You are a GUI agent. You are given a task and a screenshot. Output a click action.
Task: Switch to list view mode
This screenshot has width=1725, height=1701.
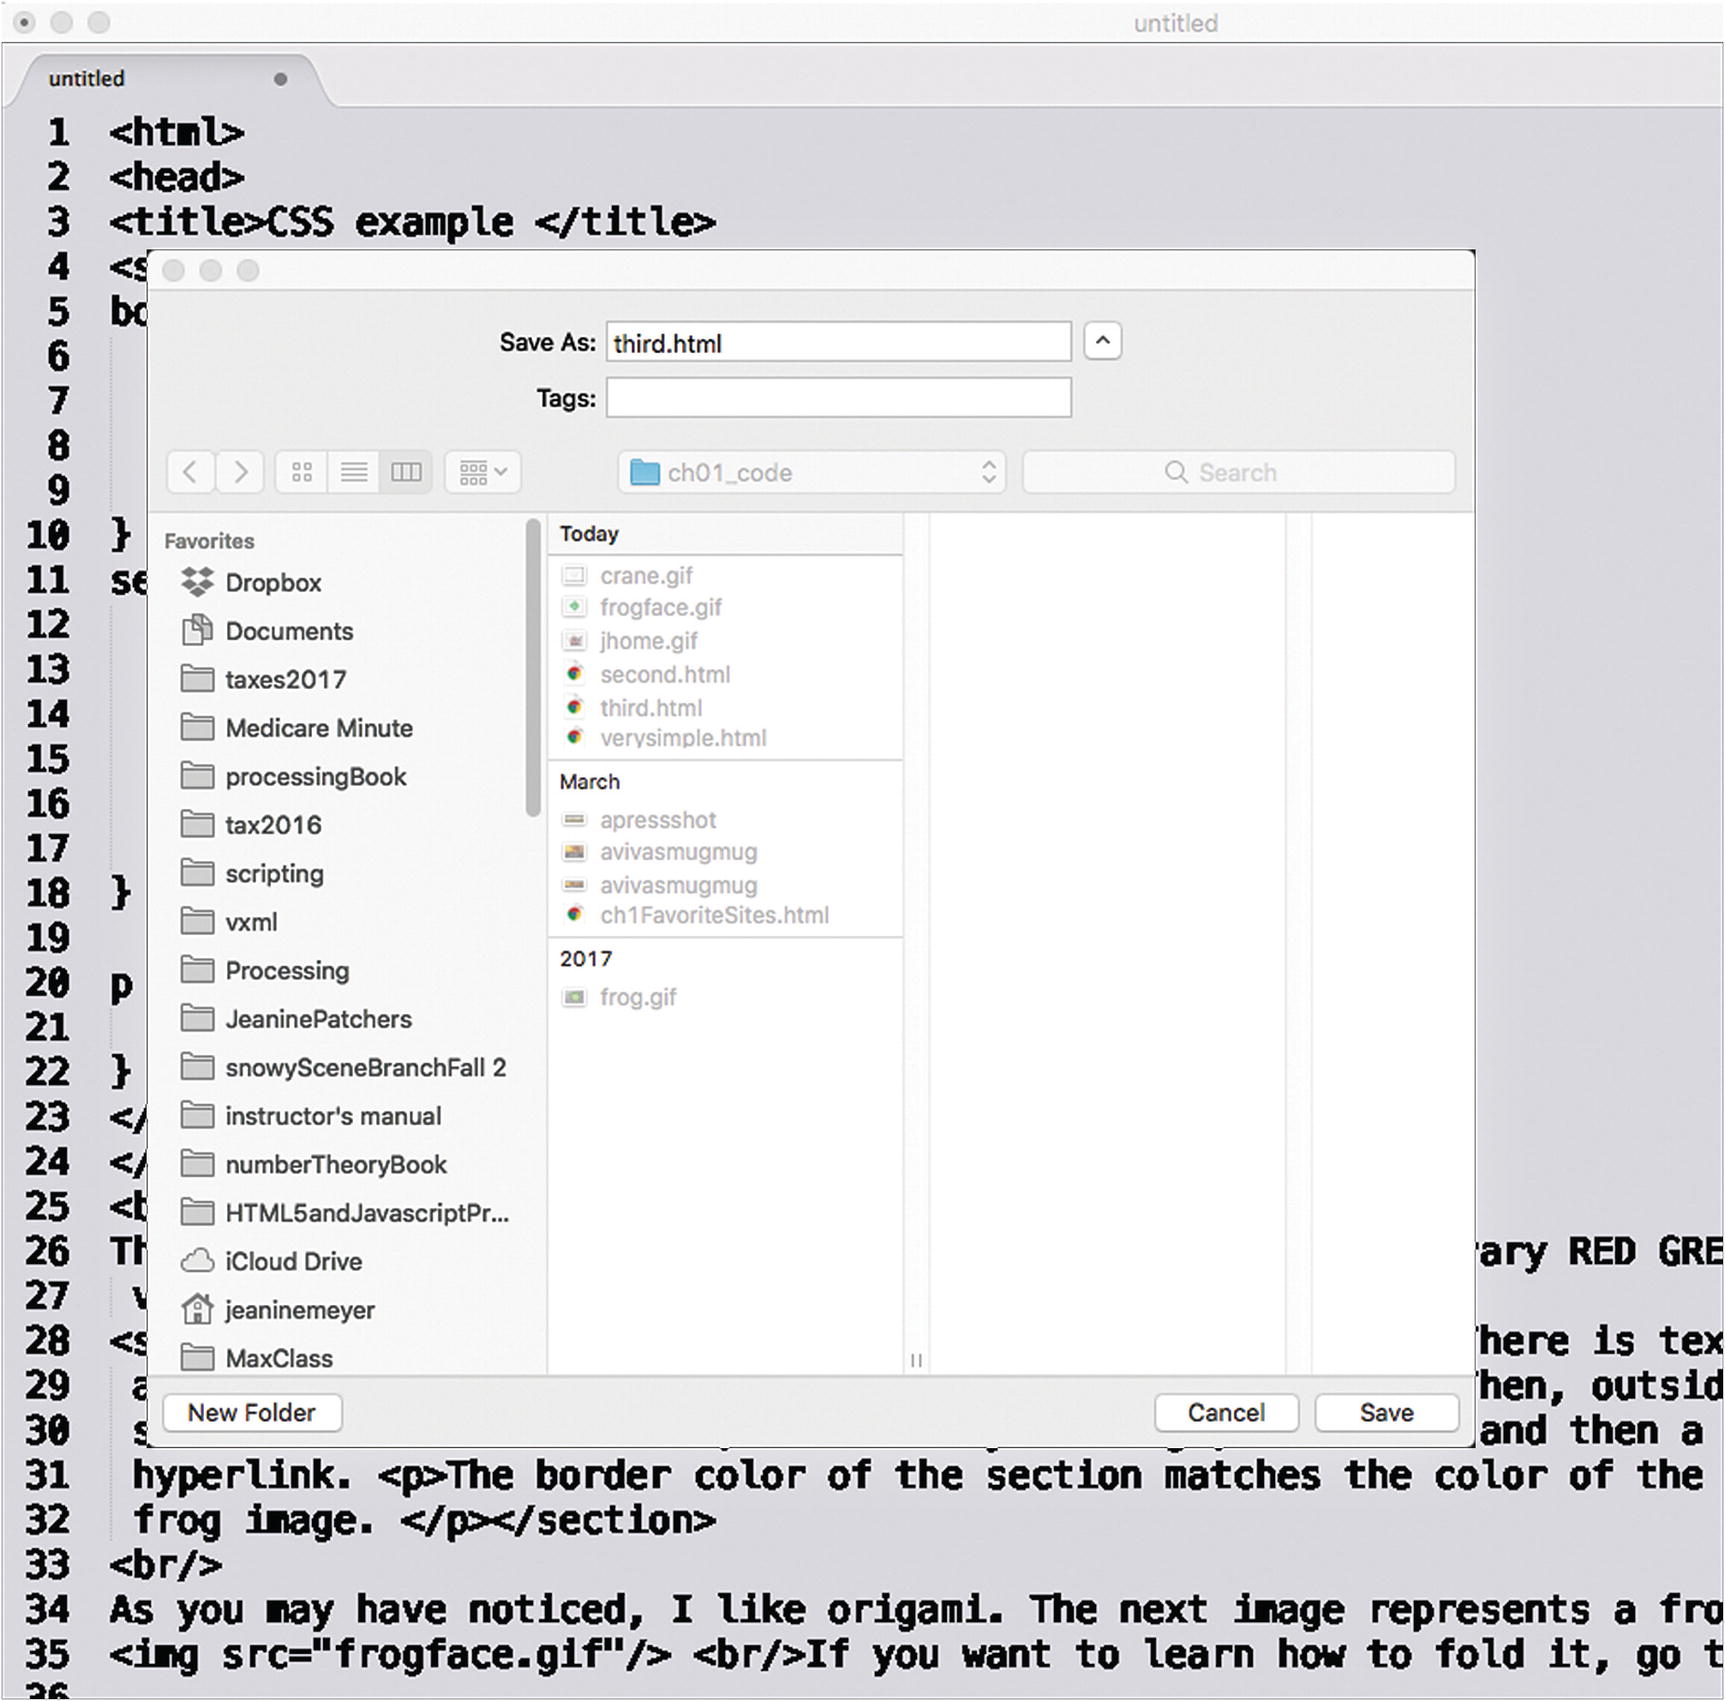point(354,472)
